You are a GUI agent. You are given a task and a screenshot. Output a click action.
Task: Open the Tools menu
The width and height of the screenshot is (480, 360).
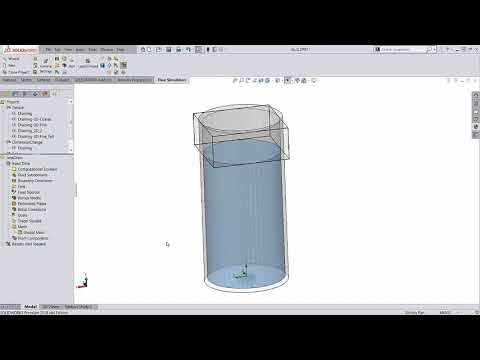(x=92, y=50)
